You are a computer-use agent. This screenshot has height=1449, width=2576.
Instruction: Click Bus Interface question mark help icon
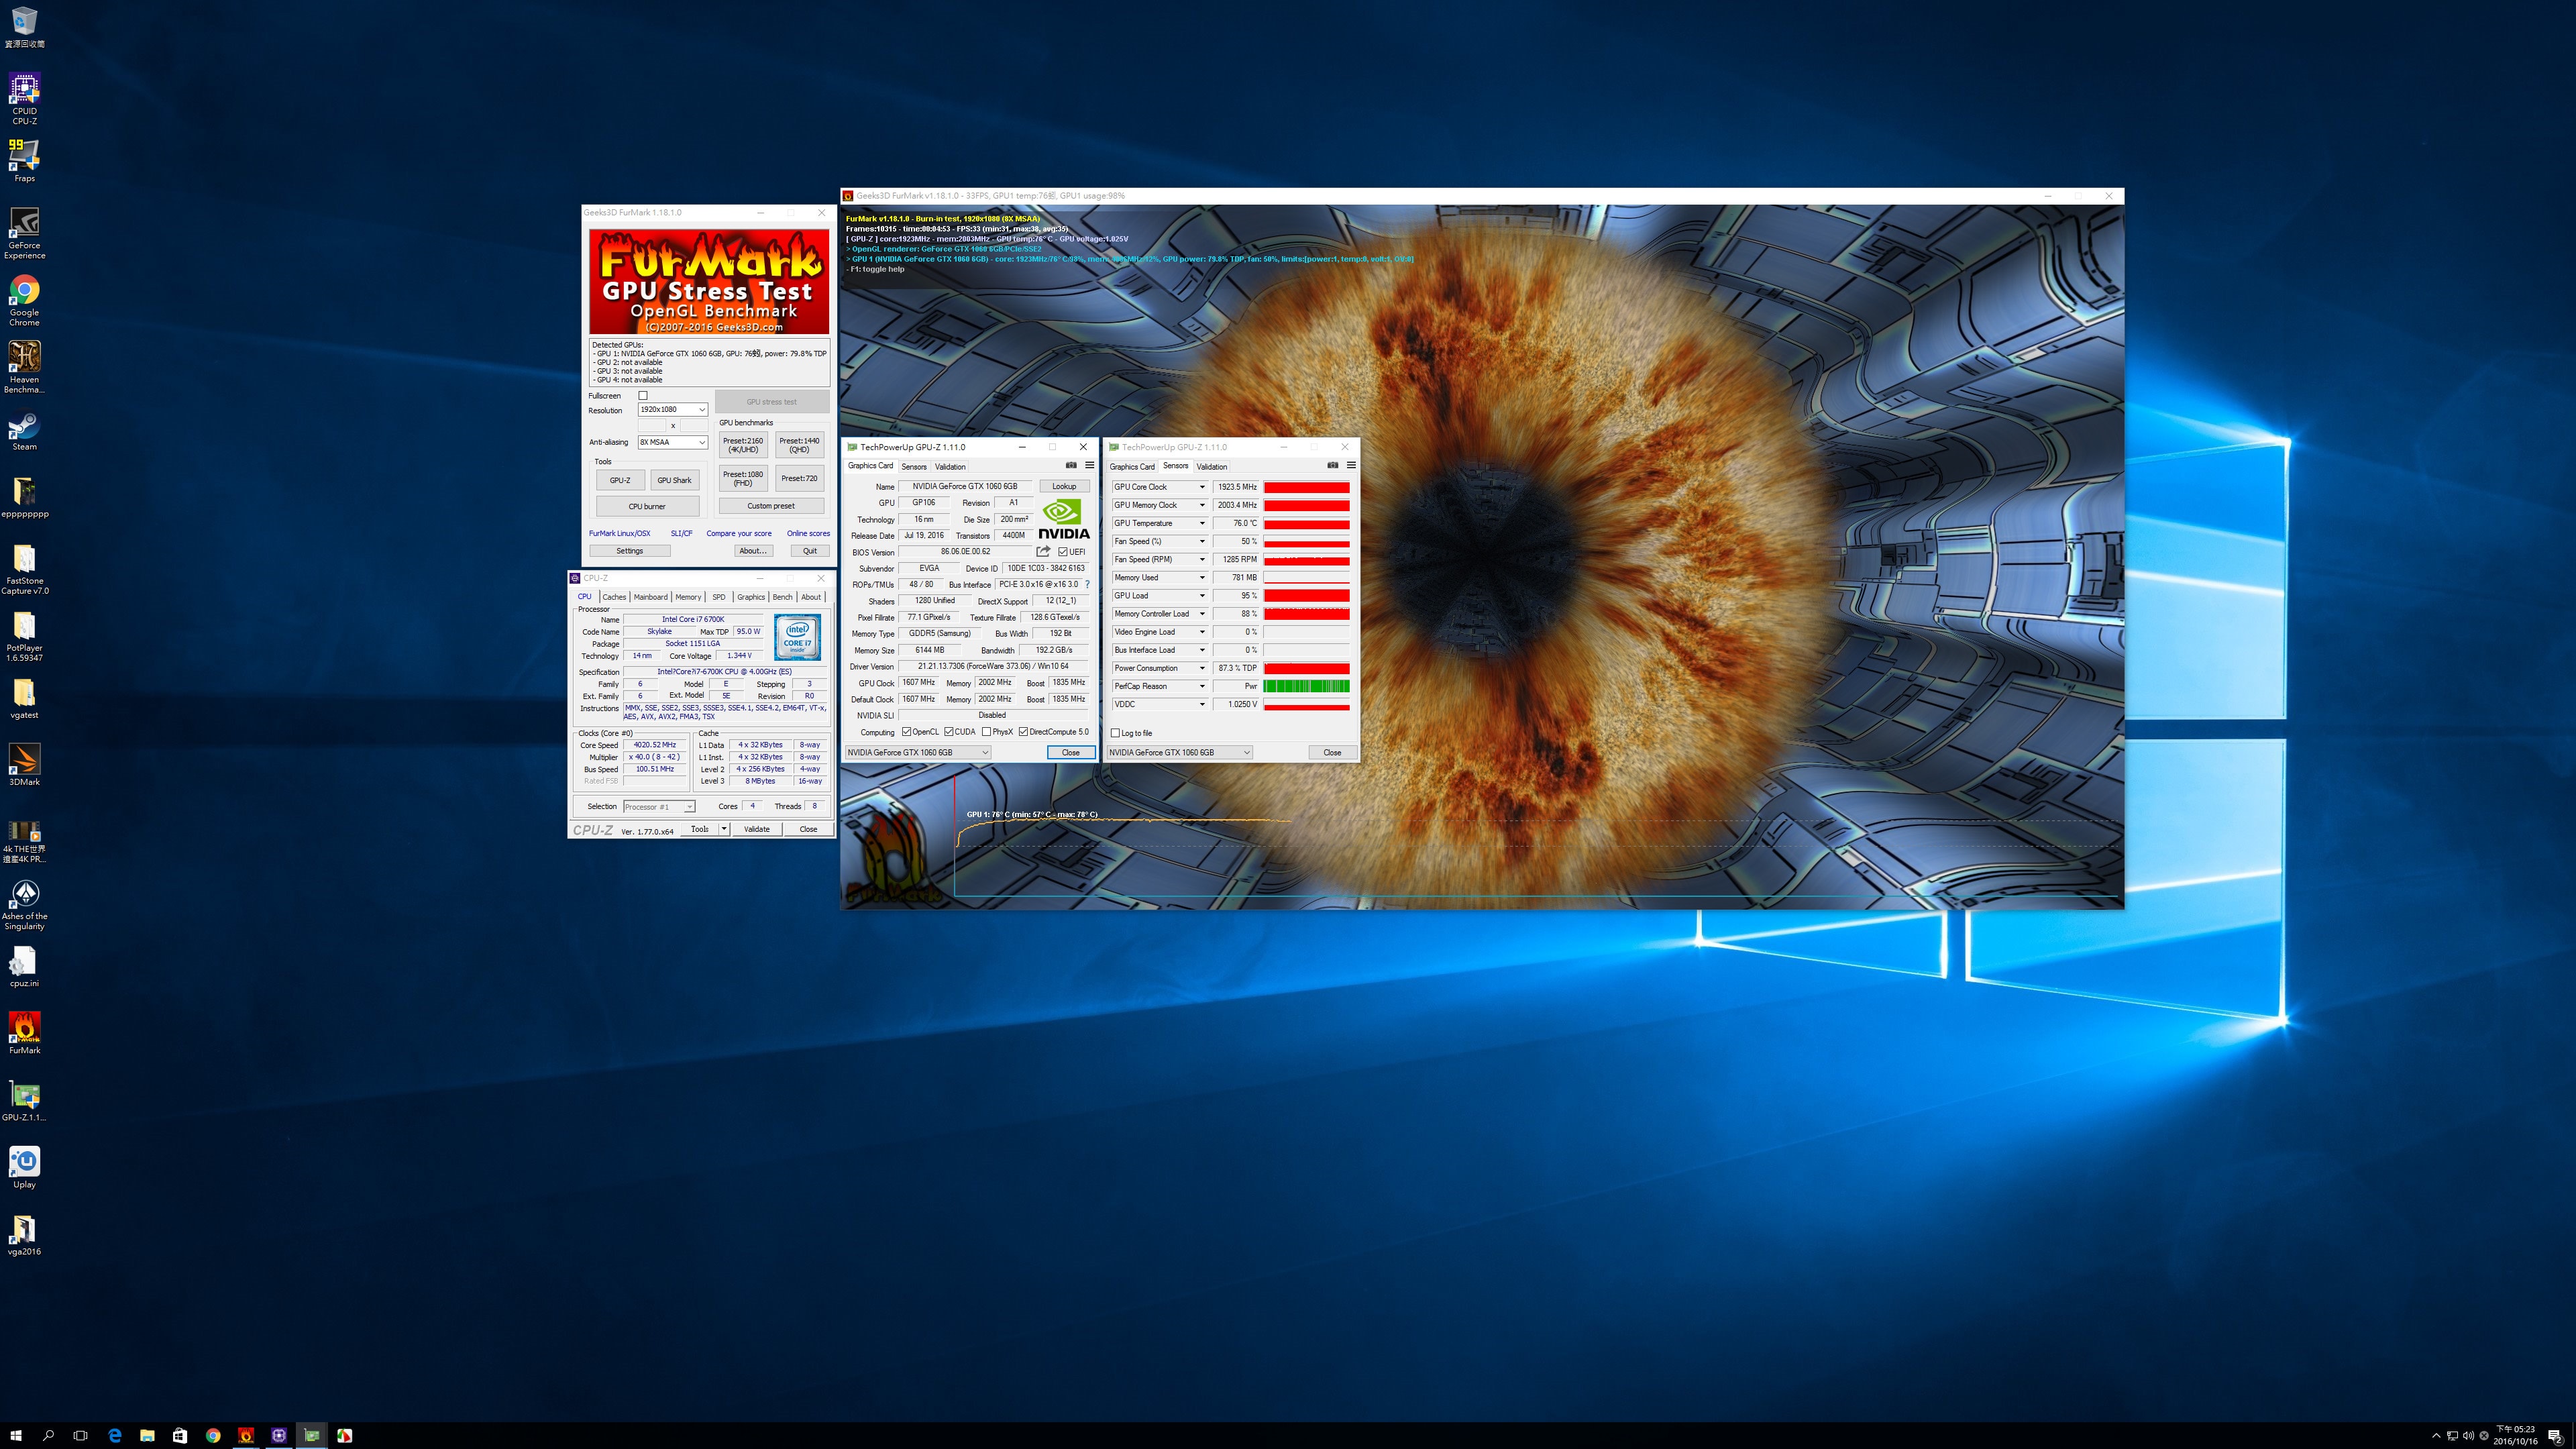(x=1087, y=584)
